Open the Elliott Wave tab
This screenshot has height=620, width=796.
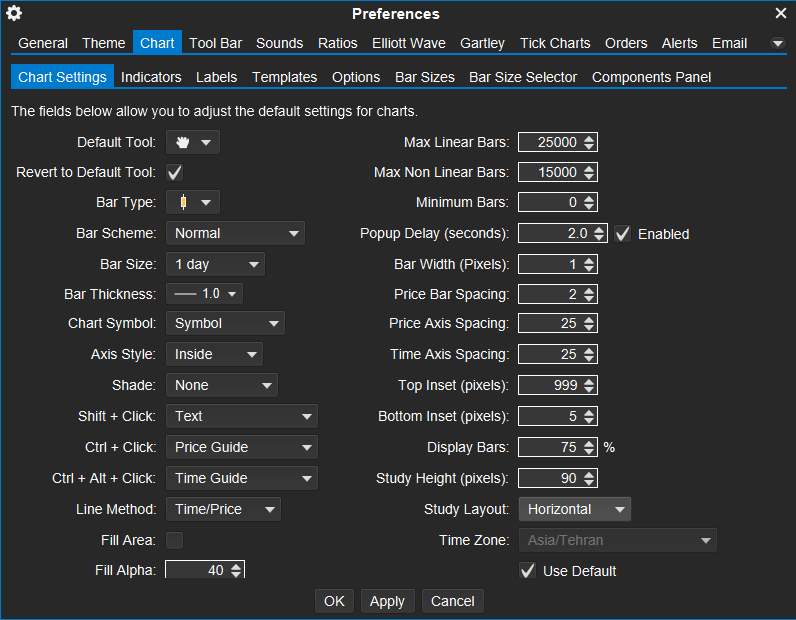(x=409, y=43)
